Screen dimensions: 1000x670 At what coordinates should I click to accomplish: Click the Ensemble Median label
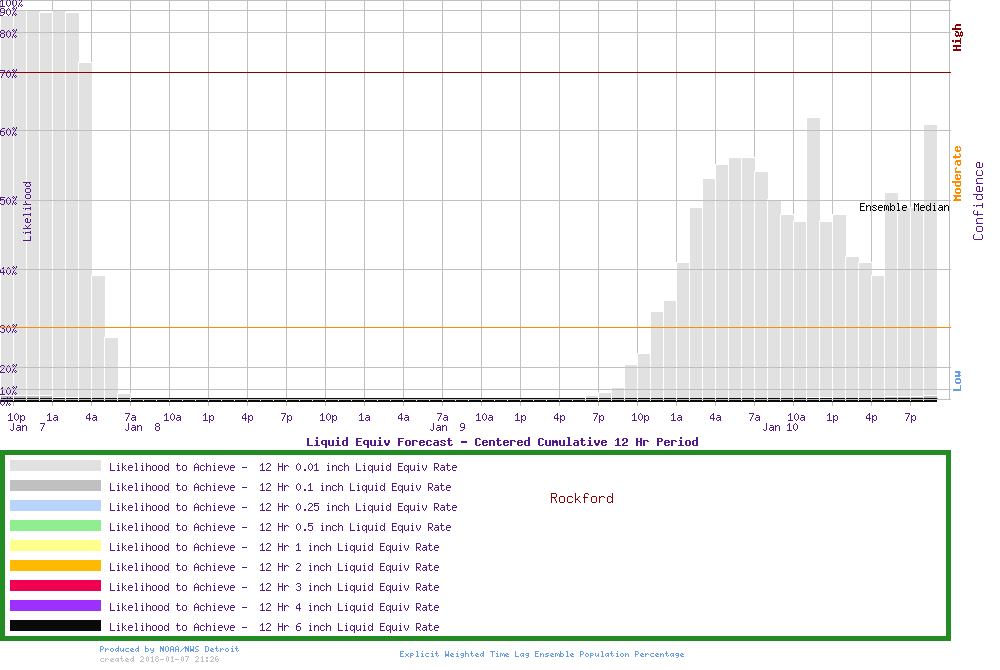tap(904, 207)
